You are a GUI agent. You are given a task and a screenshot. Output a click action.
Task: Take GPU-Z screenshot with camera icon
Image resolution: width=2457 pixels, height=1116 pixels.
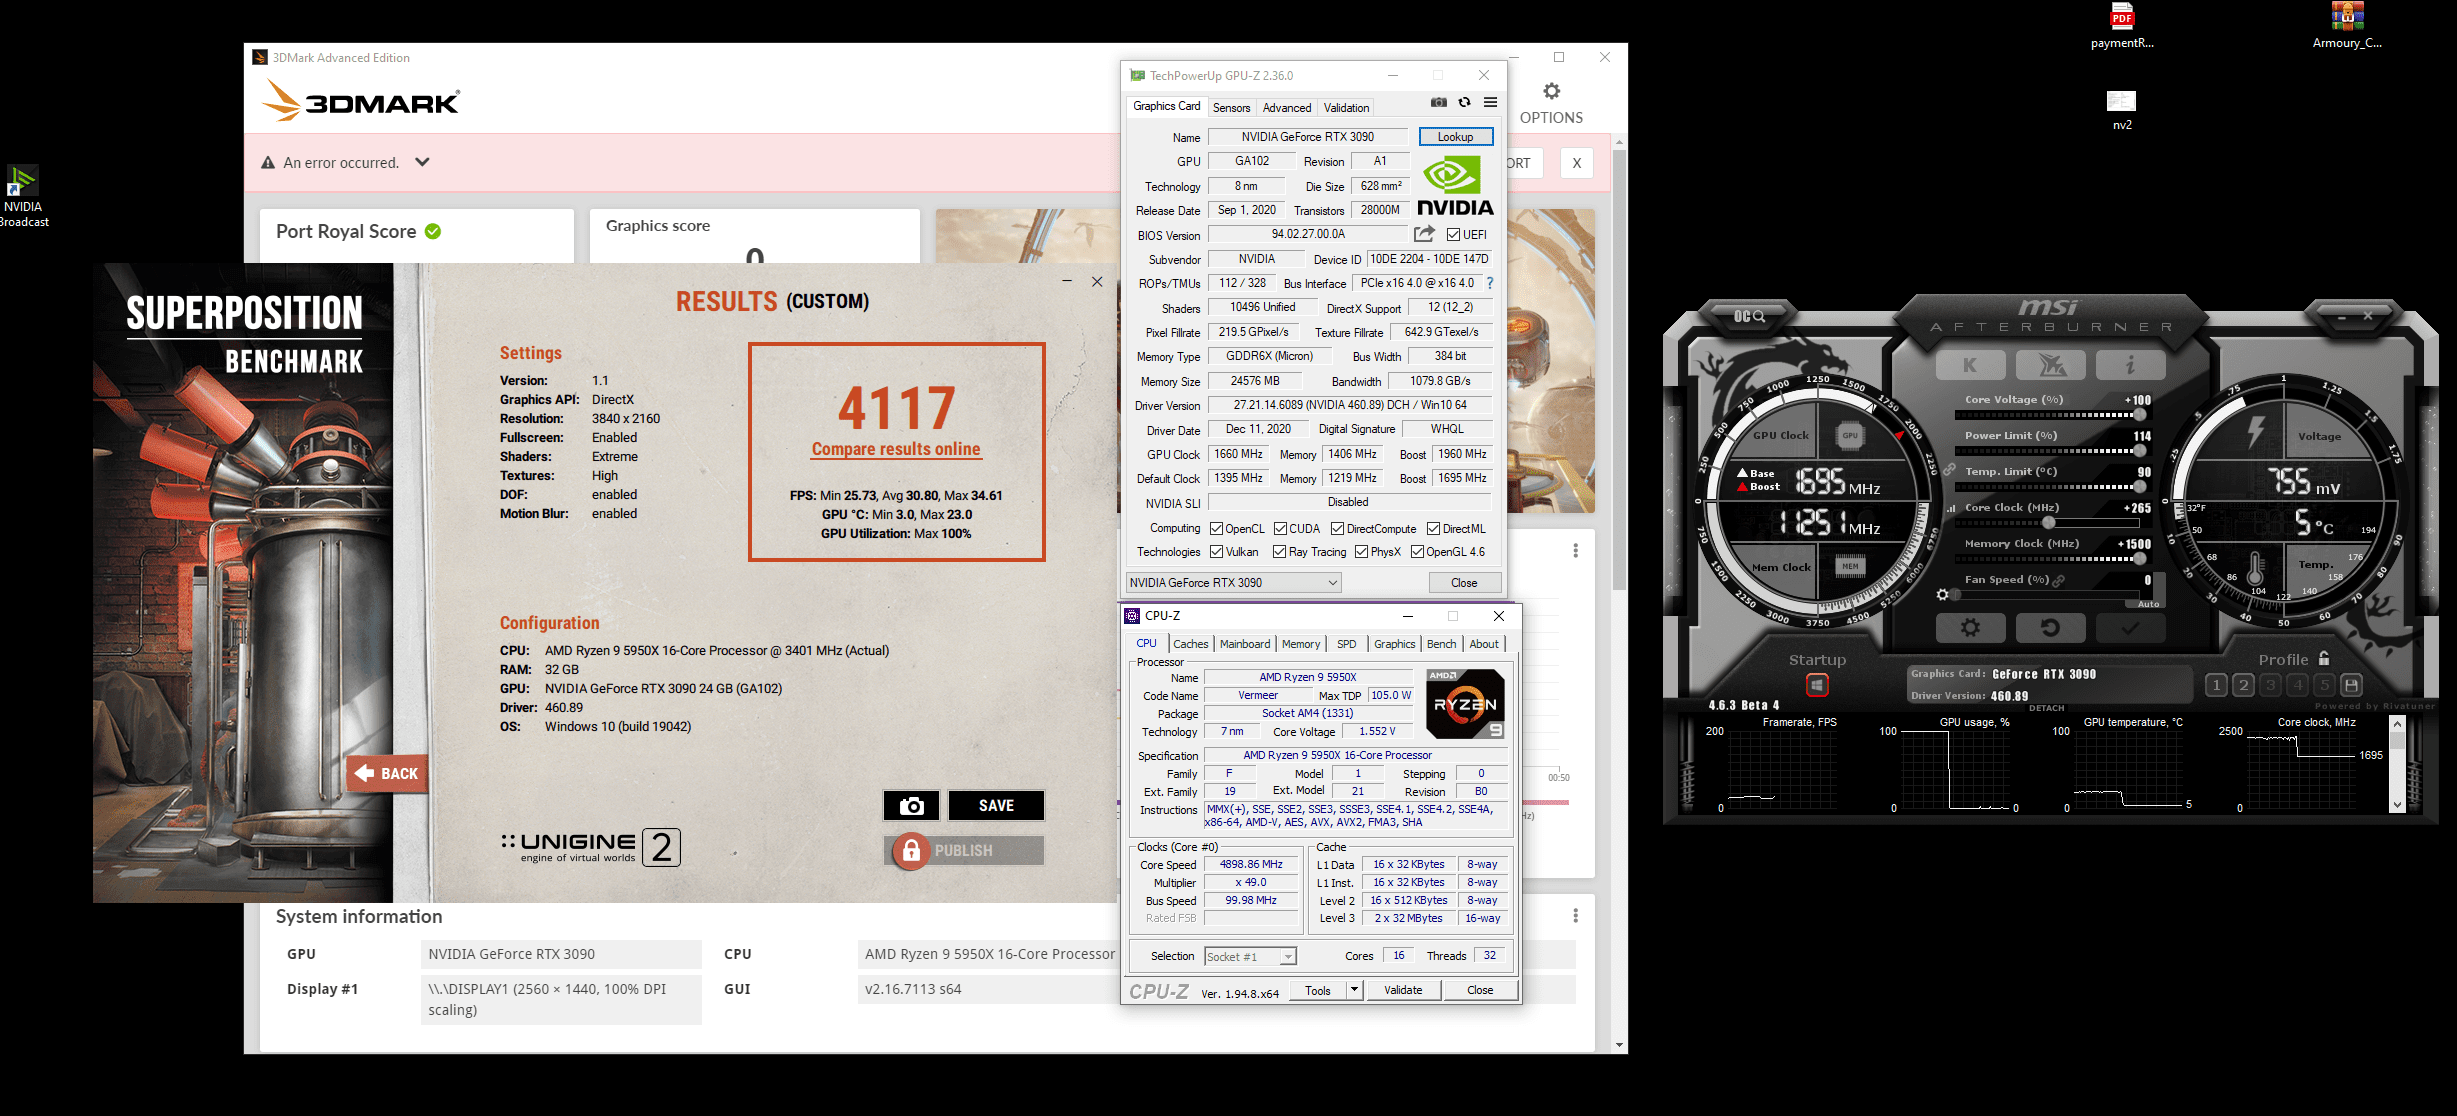1438,103
